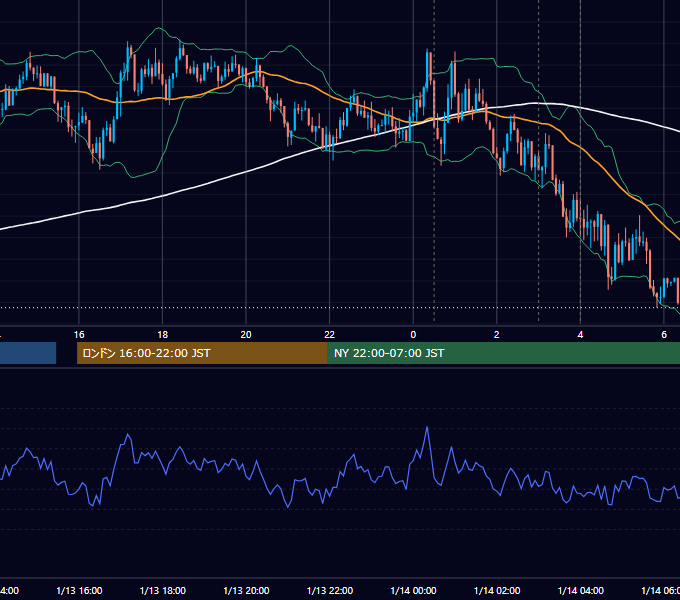Click the 1/13 16:00 date label
Viewport: 680px width, 600px height.
[79, 590]
